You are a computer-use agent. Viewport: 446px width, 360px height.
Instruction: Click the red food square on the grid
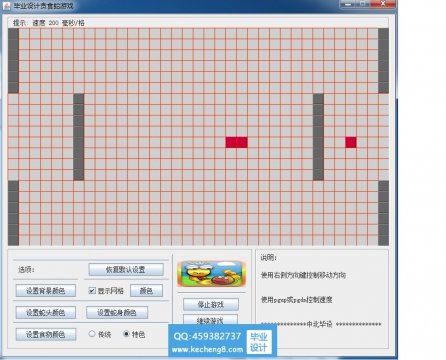[x=351, y=142]
